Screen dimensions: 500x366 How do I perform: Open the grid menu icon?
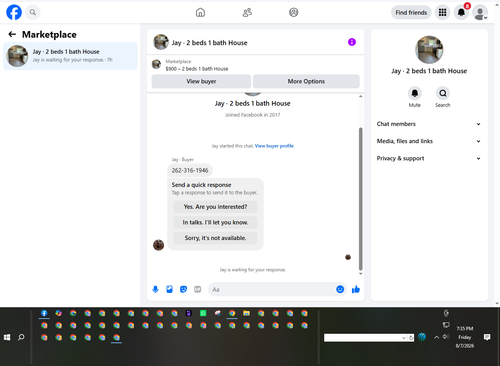click(442, 13)
